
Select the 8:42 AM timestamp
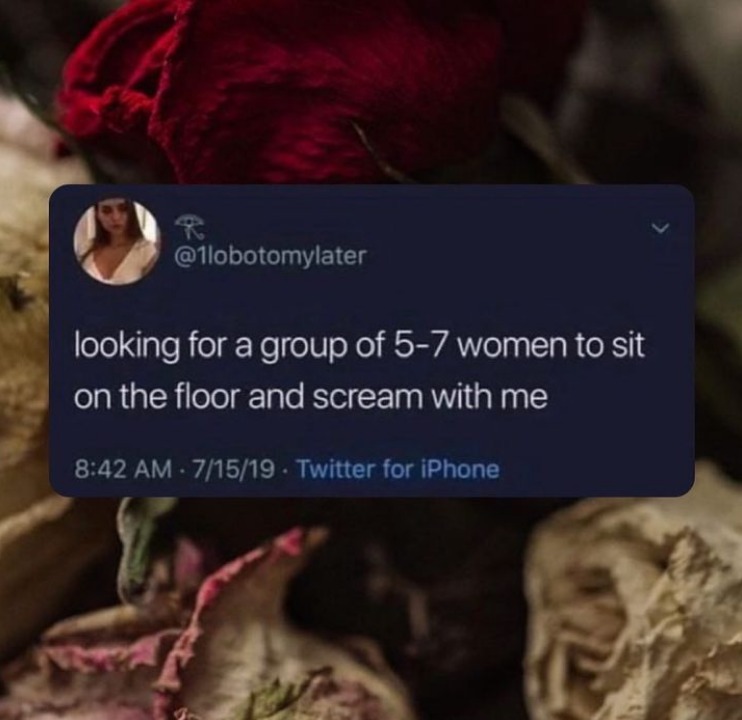123,470
